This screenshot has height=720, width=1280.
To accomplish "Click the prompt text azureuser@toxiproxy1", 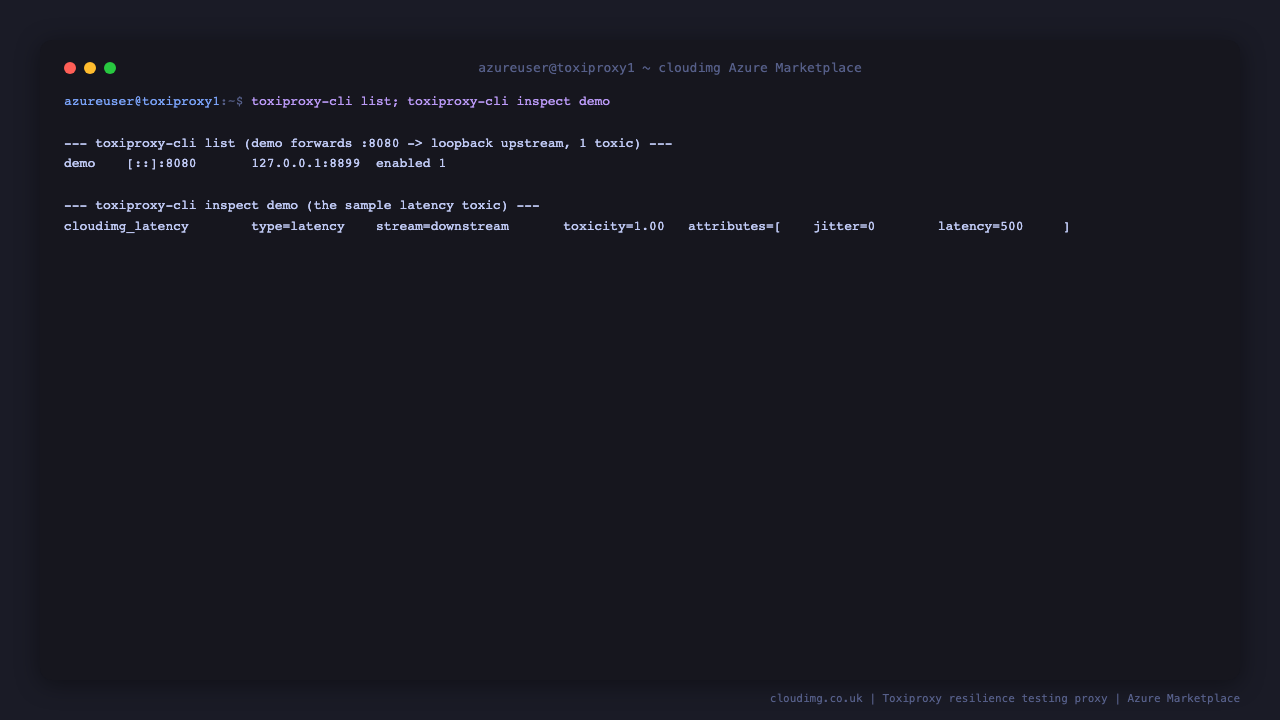I will pos(142,101).
